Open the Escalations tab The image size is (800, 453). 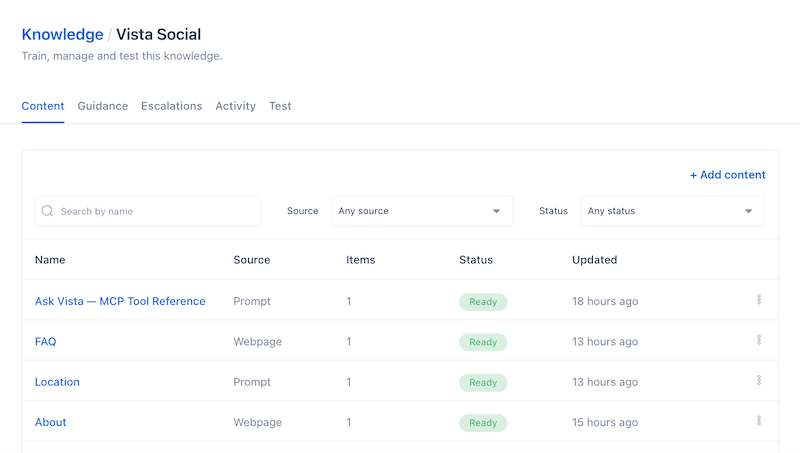(171, 106)
